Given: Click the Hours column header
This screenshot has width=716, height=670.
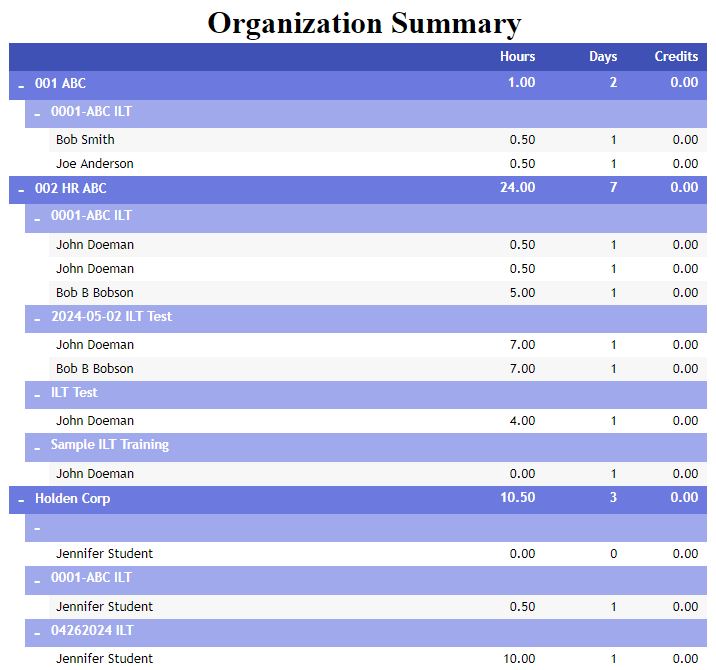Looking at the screenshot, I should [517, 57].
